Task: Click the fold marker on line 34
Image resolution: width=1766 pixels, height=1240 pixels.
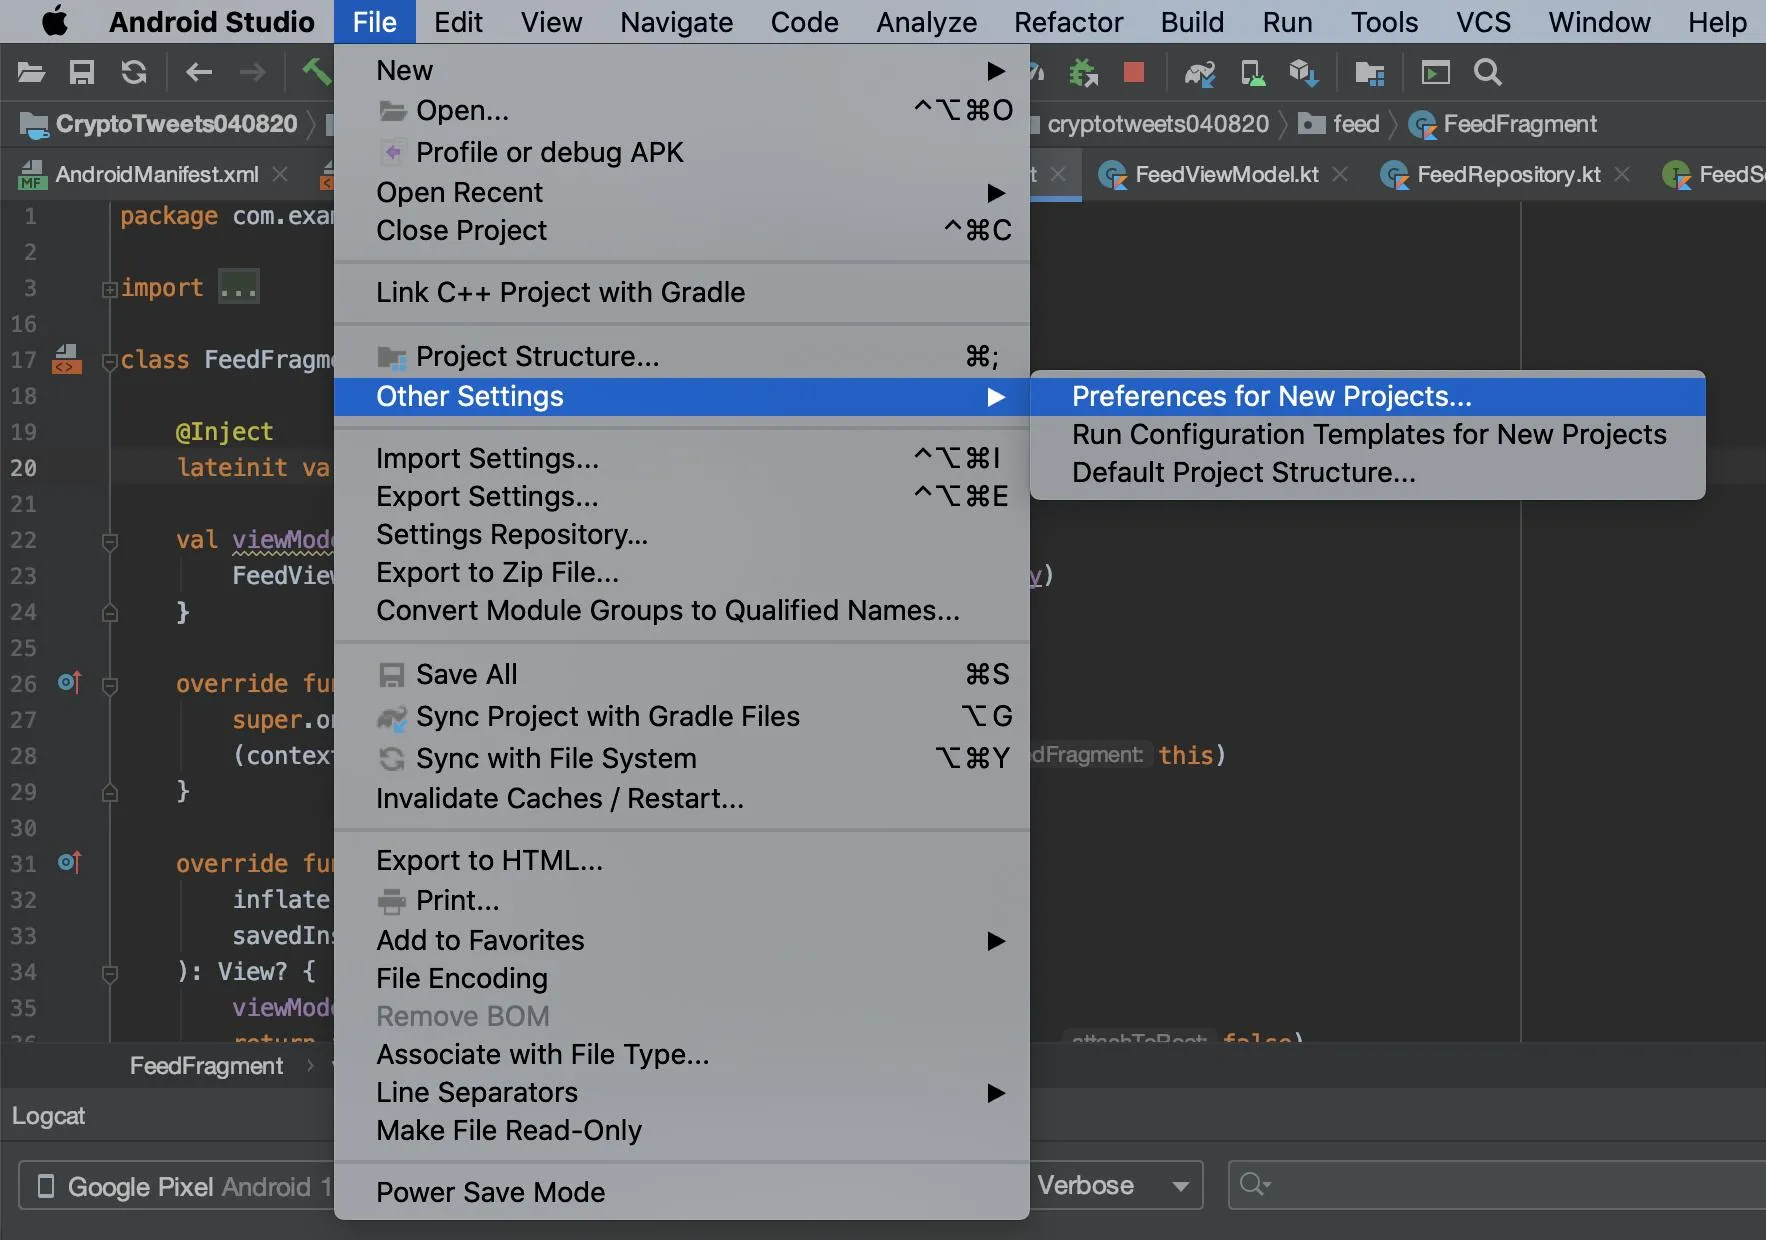Action: point(110,973)
